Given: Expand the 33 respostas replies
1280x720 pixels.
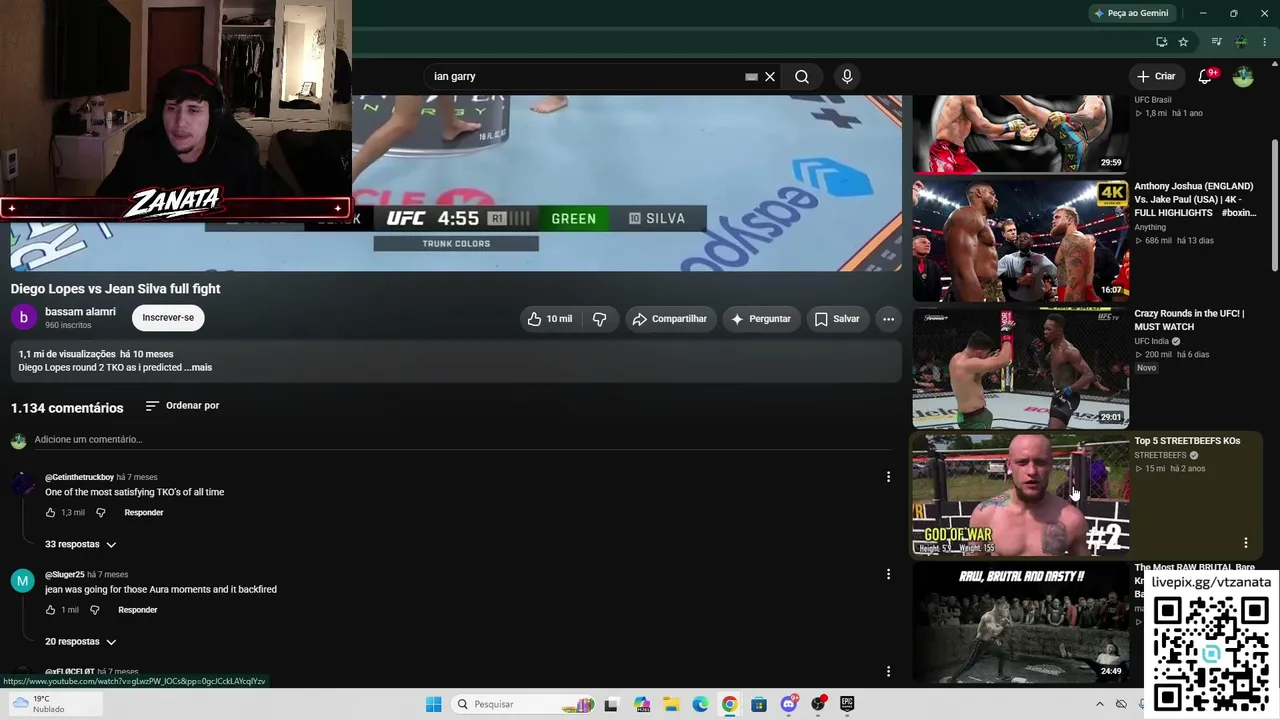Looking at the screenshot, I should [x=81, y=545].
